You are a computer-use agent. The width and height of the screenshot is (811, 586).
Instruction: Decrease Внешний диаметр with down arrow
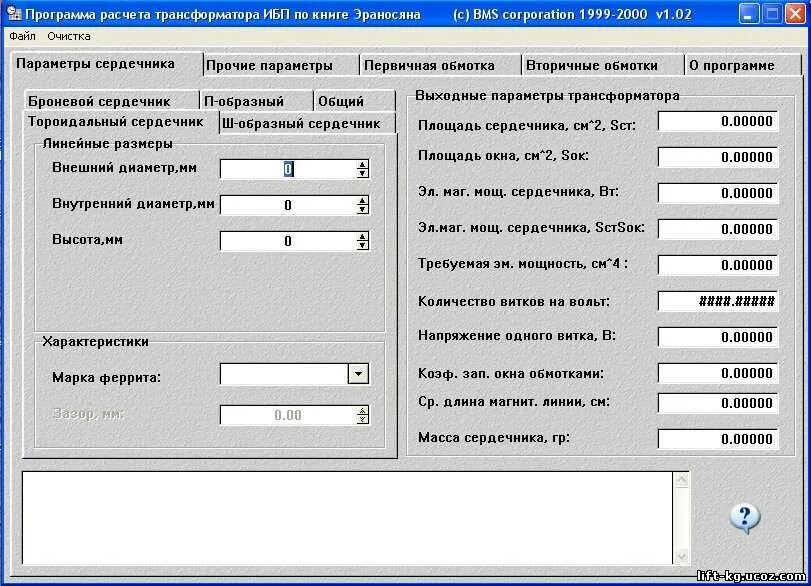click(x=363, y=174)
